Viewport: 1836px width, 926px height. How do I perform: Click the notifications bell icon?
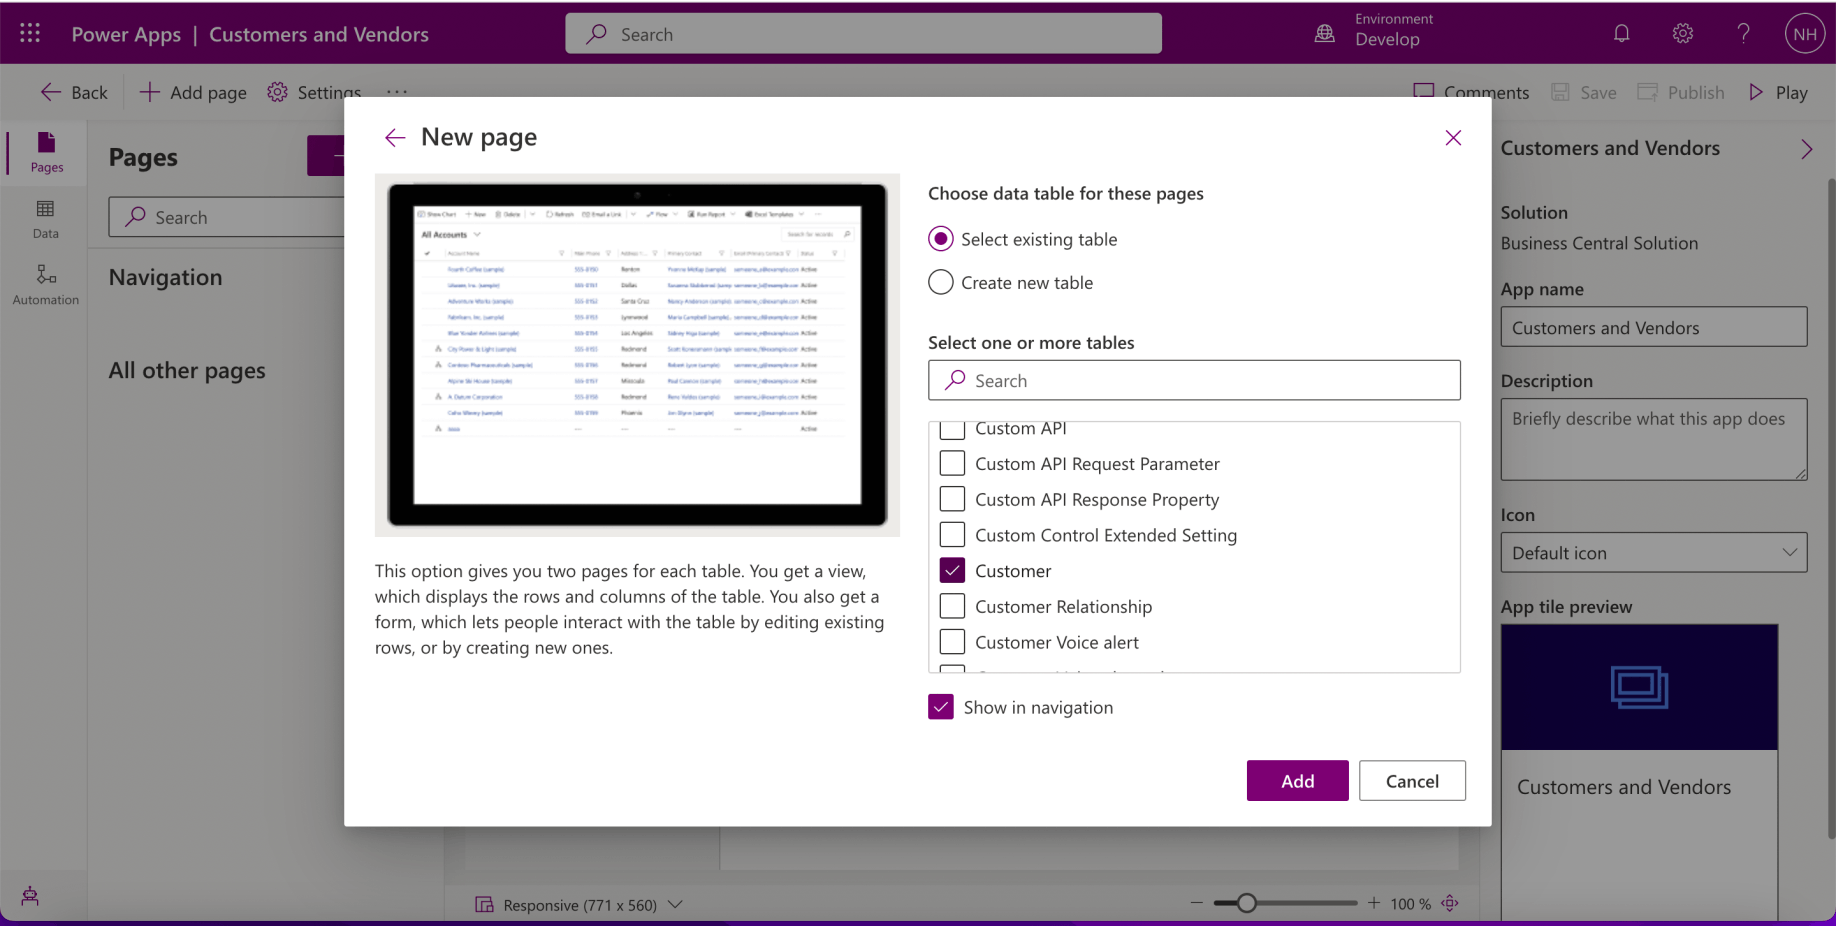1621,34
